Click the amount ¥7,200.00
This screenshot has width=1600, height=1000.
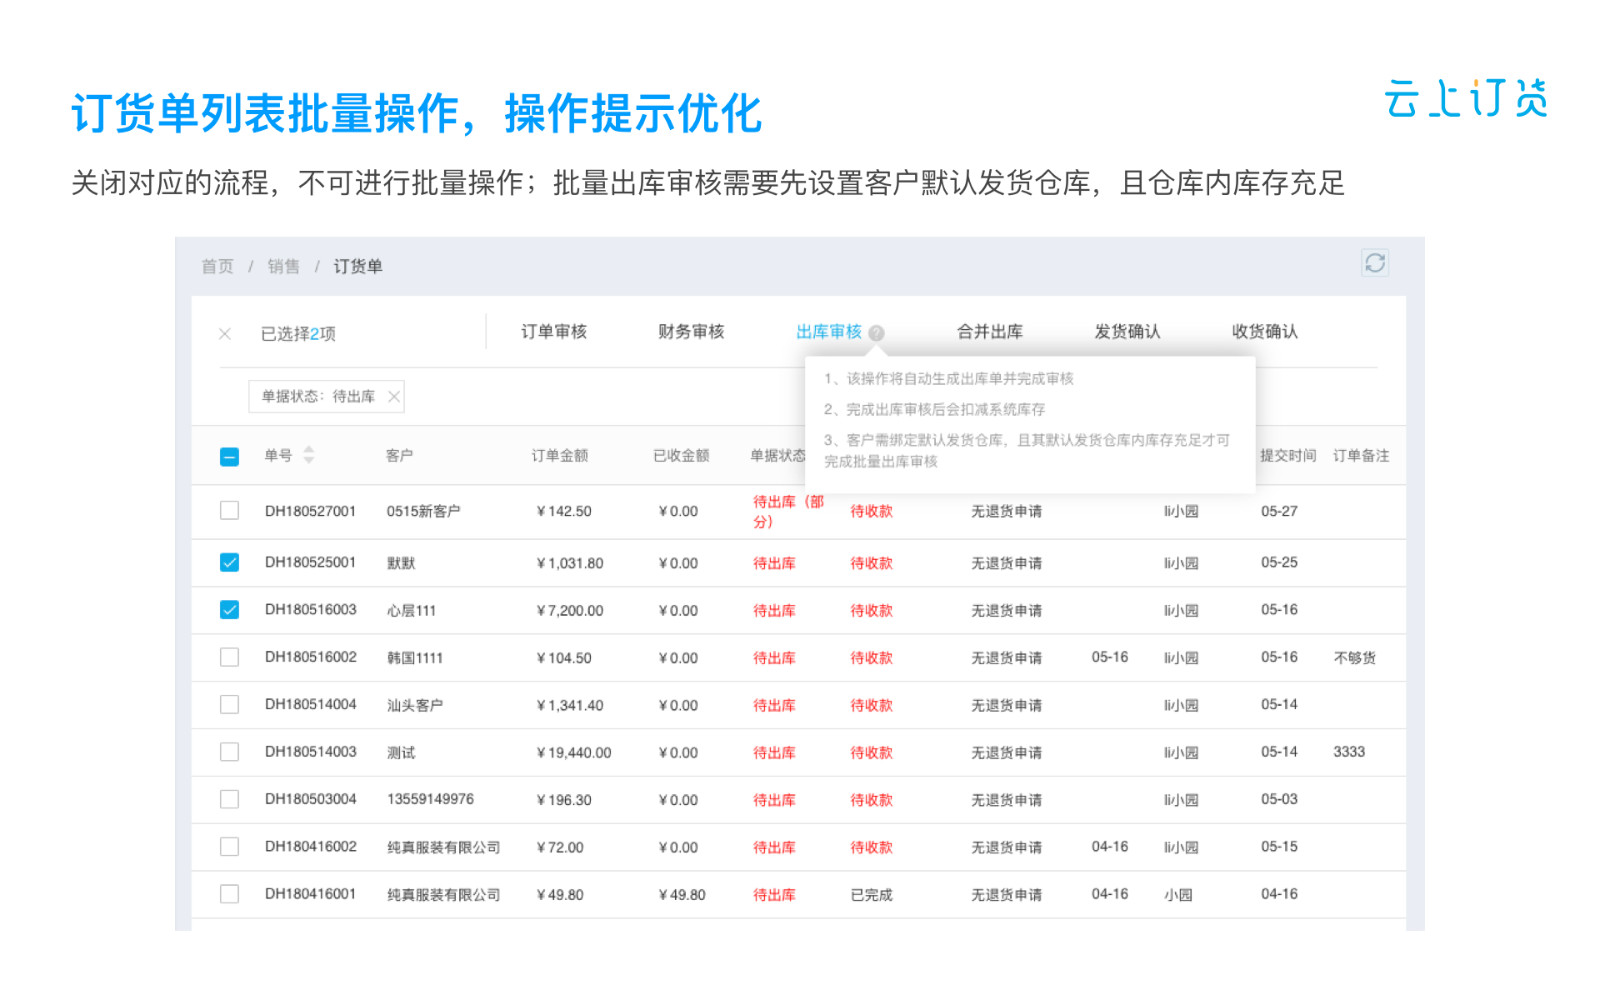(570, 611)
